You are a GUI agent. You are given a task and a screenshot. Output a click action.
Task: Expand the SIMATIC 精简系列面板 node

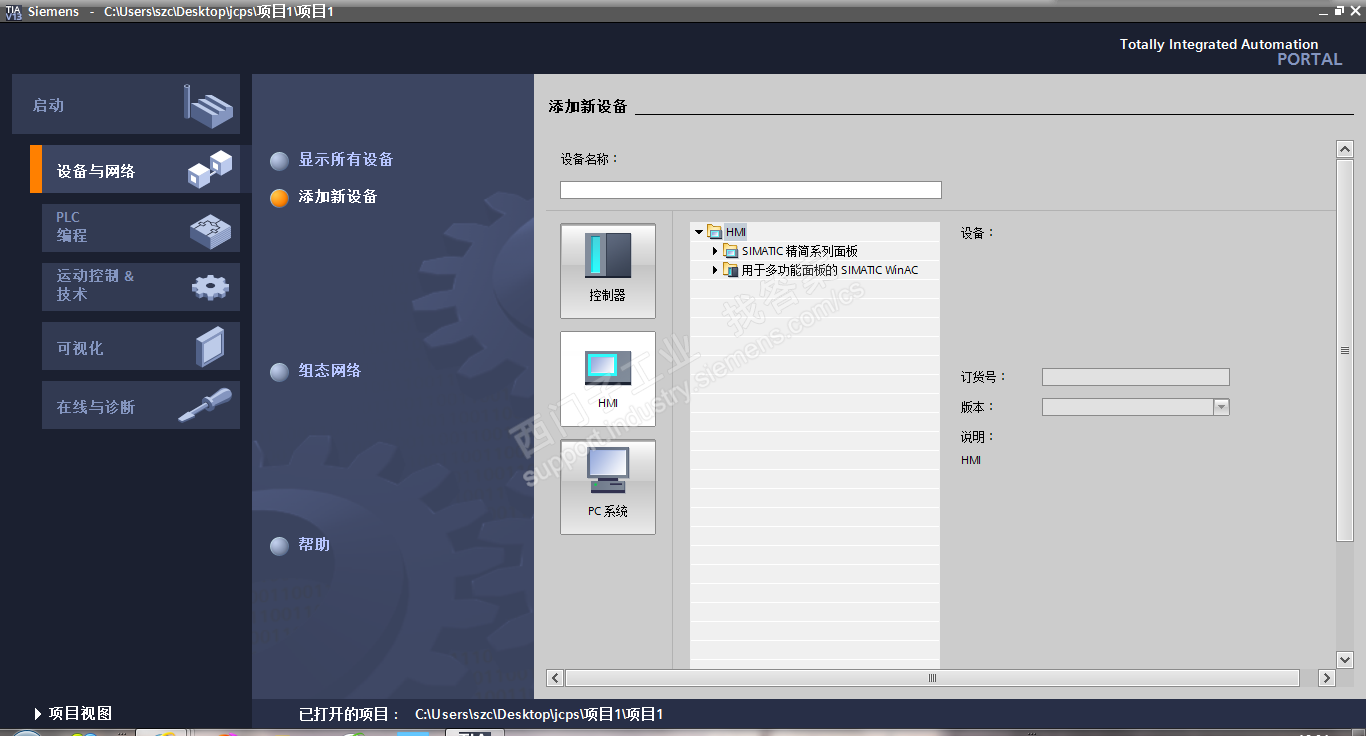tap(715, 251)
